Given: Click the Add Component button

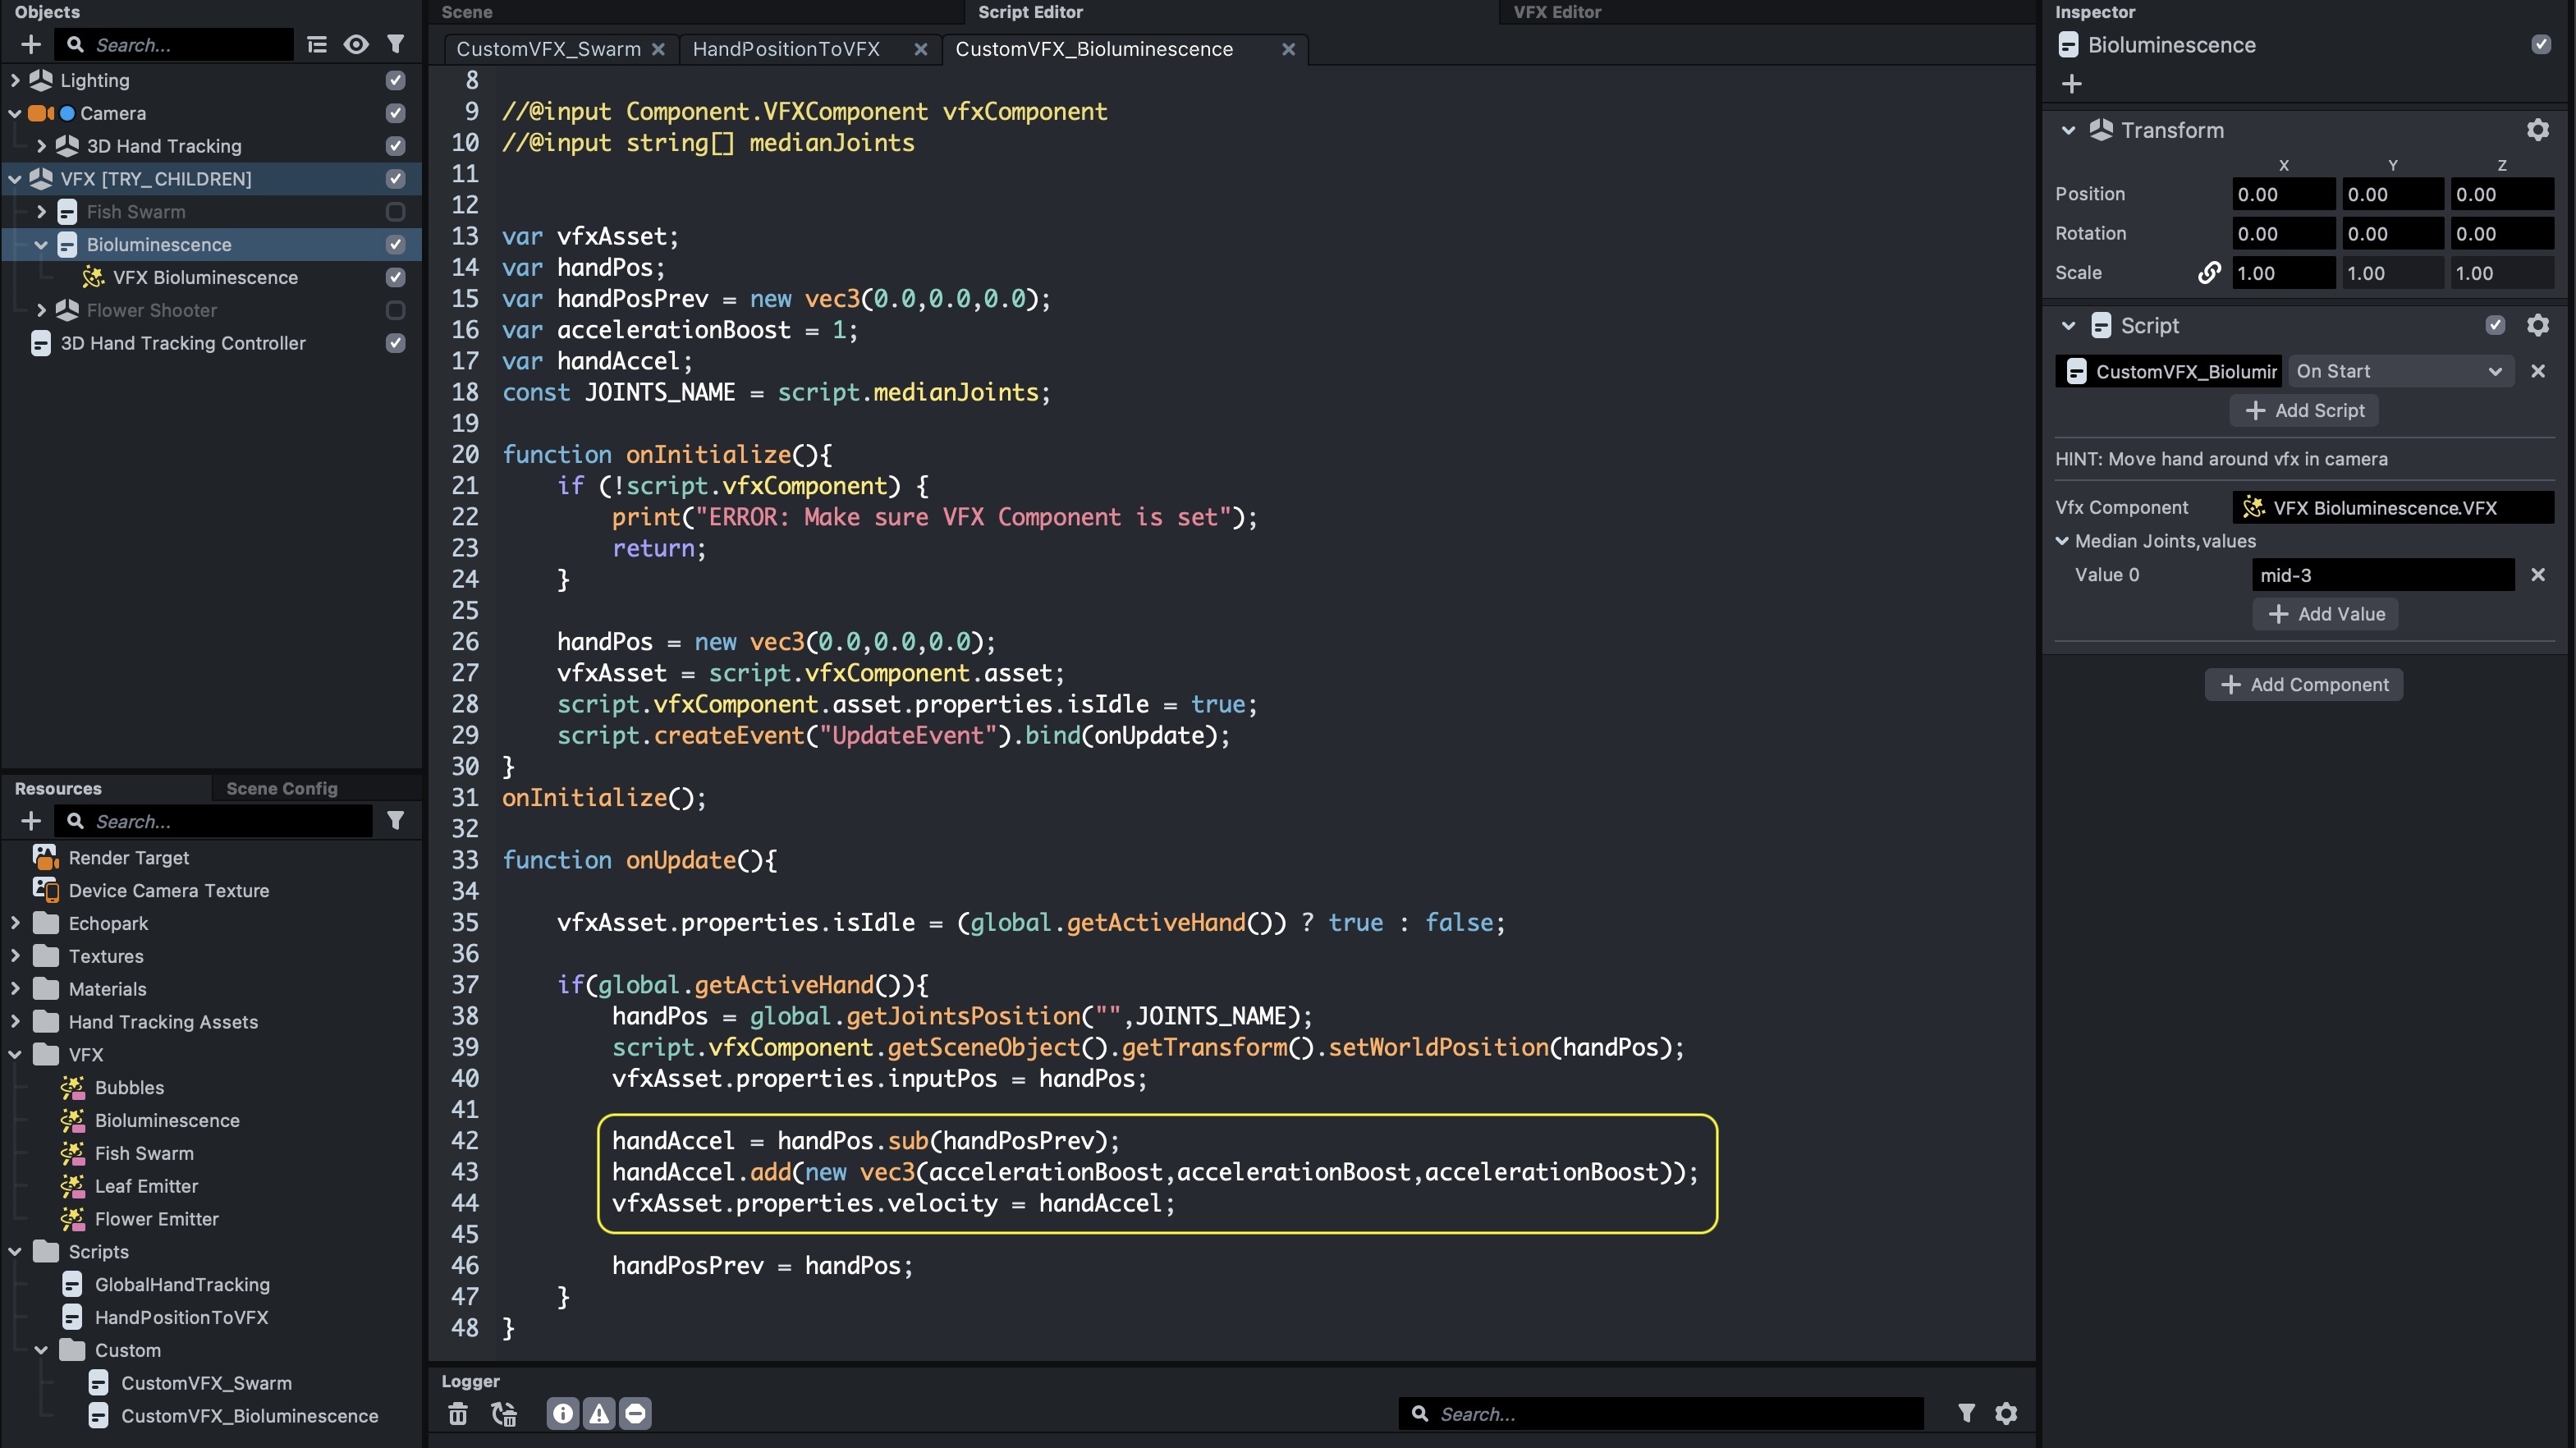Looking at the screenshot, I should pyautogui.click(x=2304, y=685).
